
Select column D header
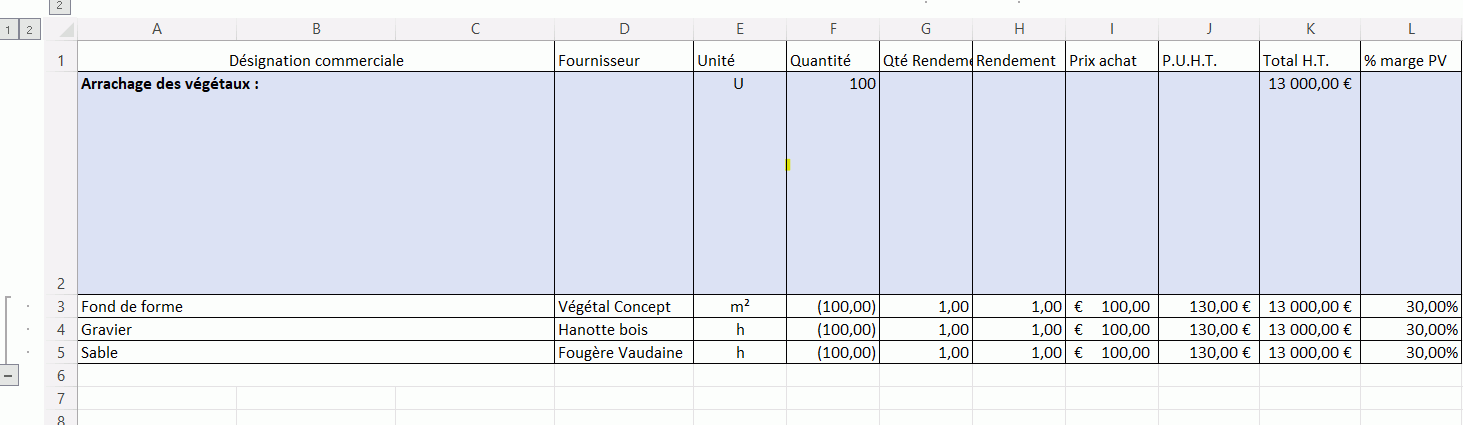(624, 30)
